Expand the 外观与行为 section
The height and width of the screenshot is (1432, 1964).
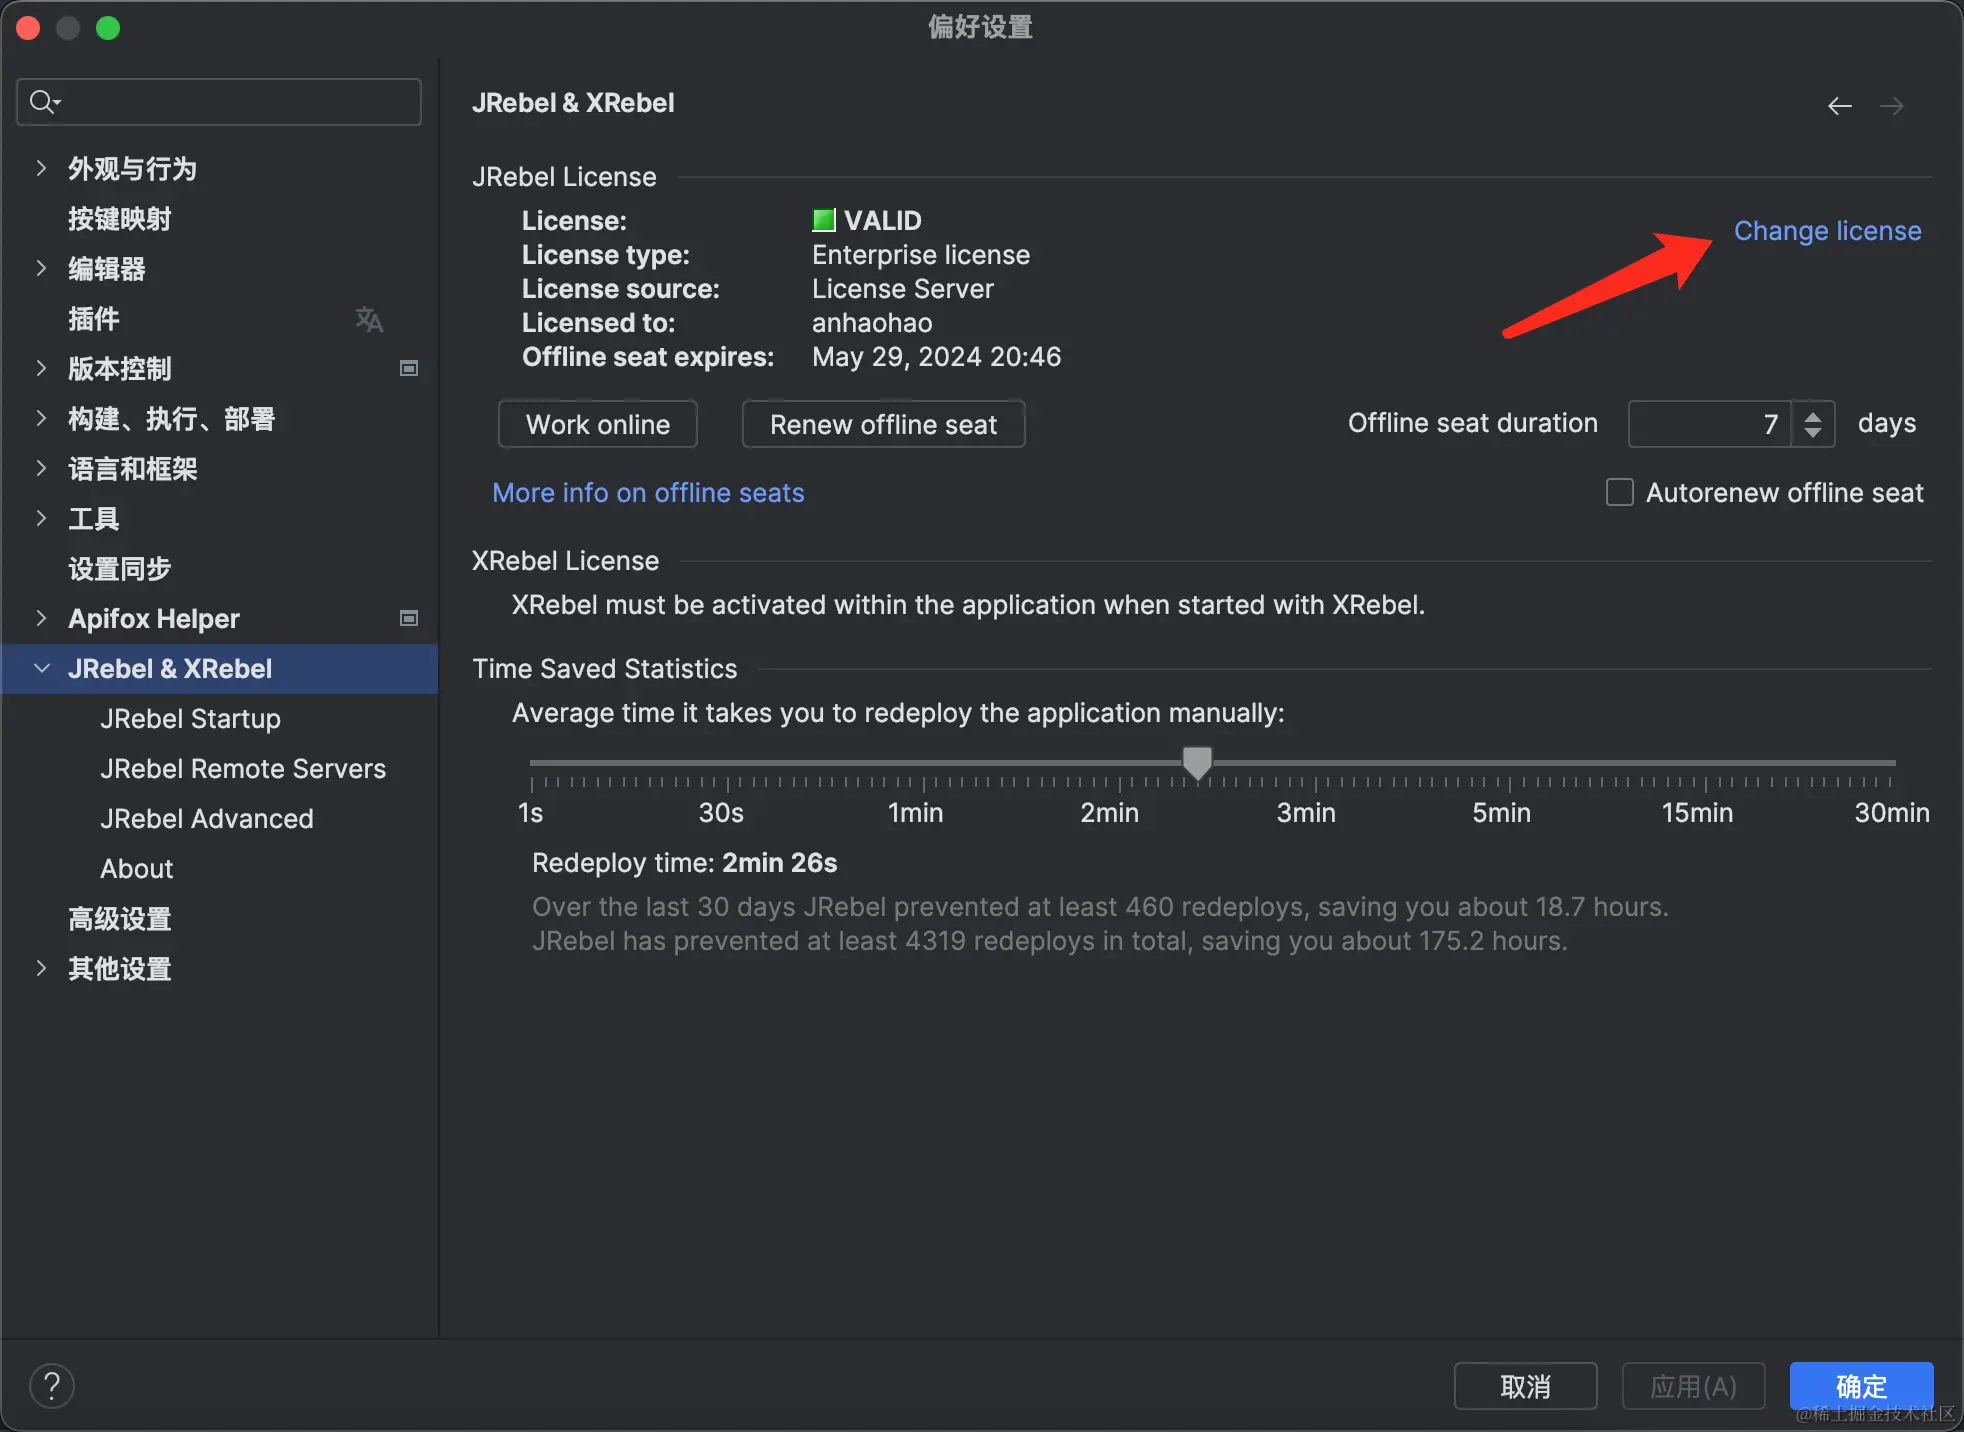(x=41, y=168)
